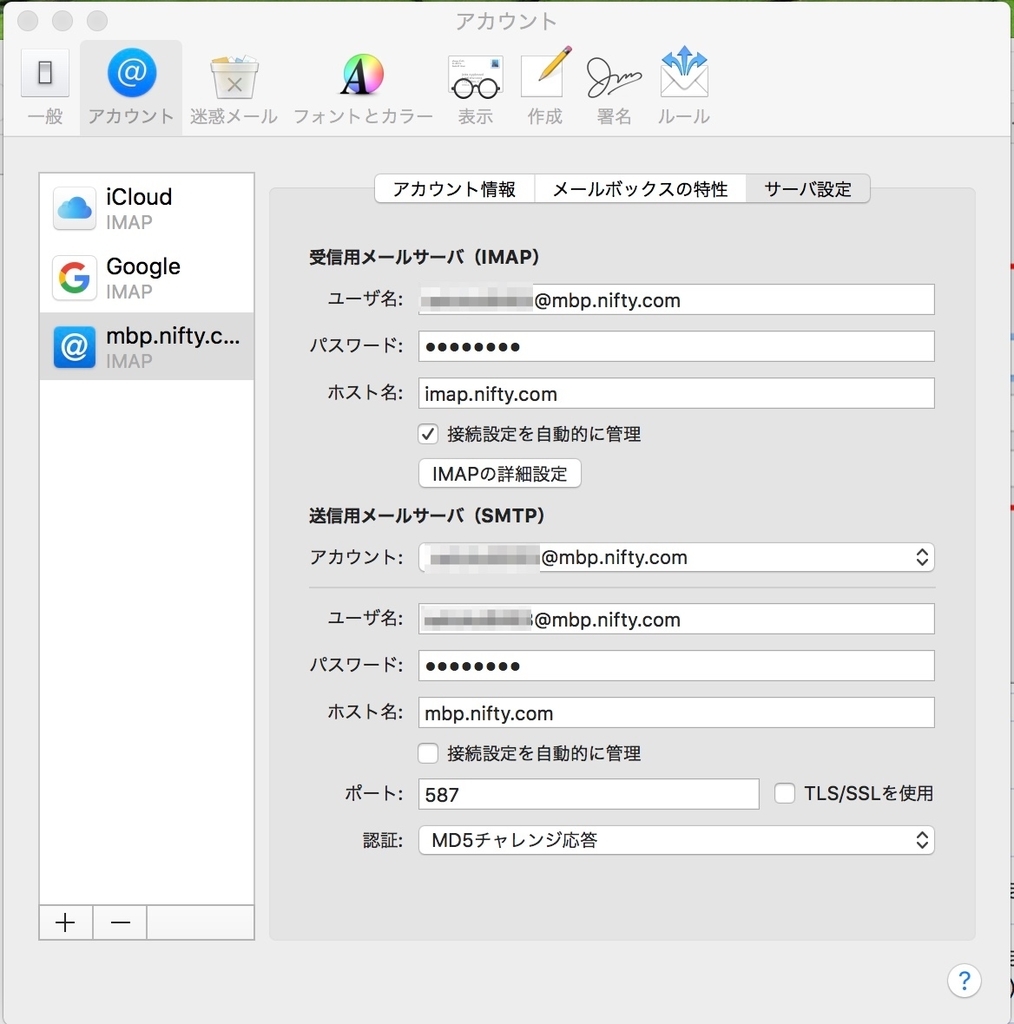This screenshot has height=1024, width=1014.
Task: Switch to the サーバ設定 tab
Action: click(808, 189)
